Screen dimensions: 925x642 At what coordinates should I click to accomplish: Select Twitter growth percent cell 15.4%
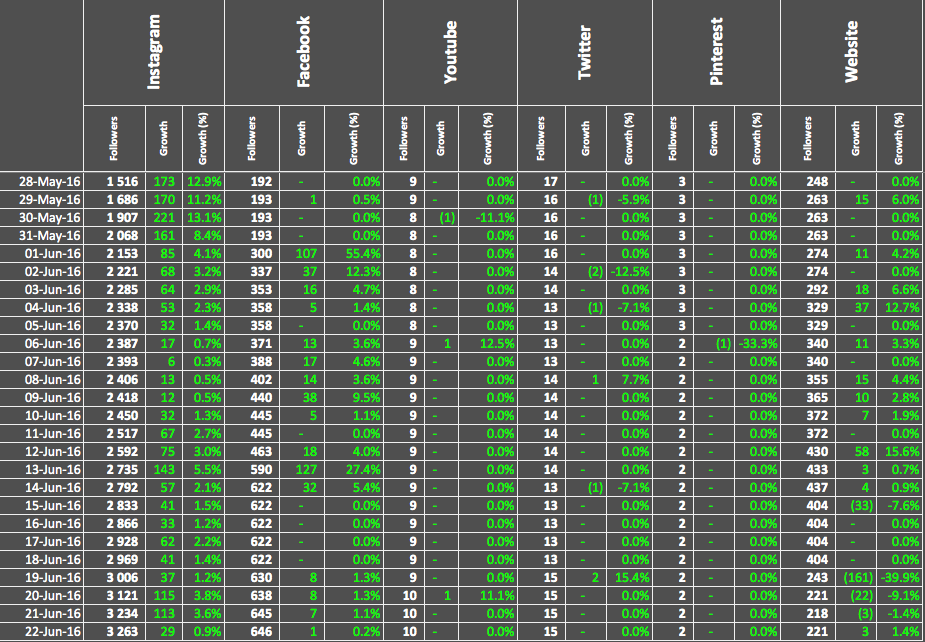(629, 578)
